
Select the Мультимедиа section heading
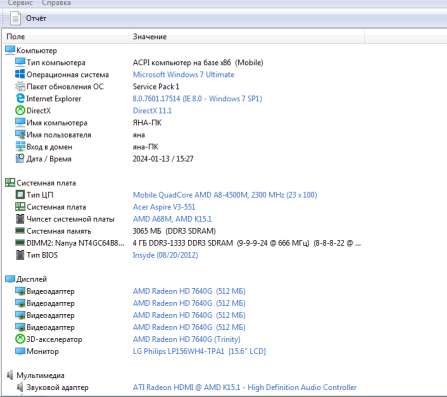click(x=40, y=375)
